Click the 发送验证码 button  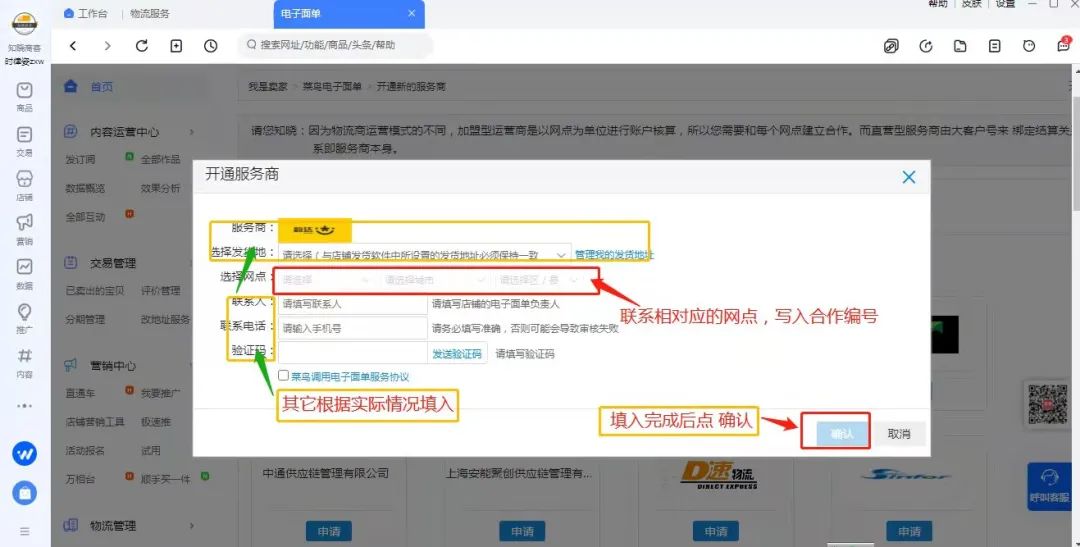pyautogui.click(x=458, y=354)
